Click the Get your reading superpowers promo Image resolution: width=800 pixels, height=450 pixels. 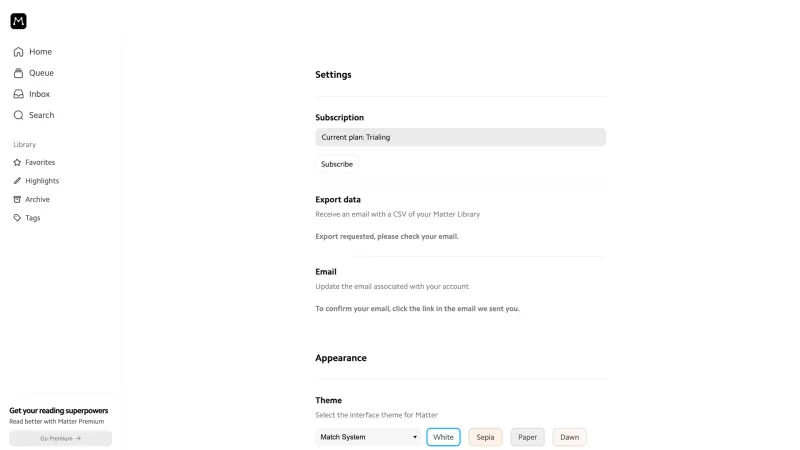tap(59, 411)
